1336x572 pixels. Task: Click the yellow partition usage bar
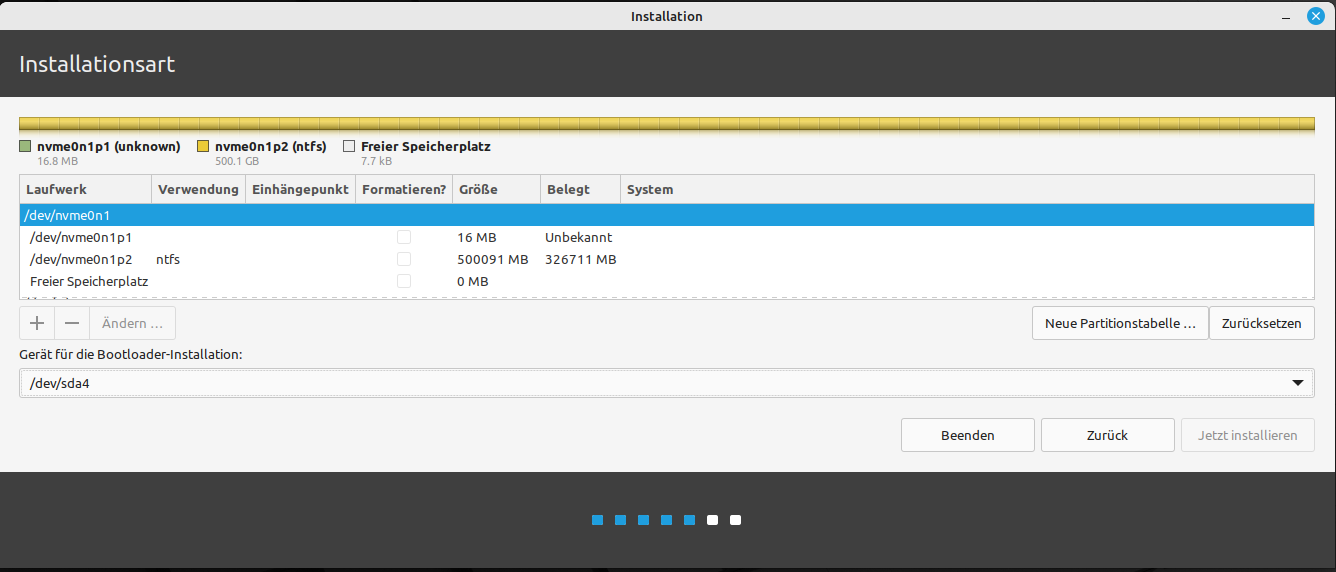(x=666, y=125)
